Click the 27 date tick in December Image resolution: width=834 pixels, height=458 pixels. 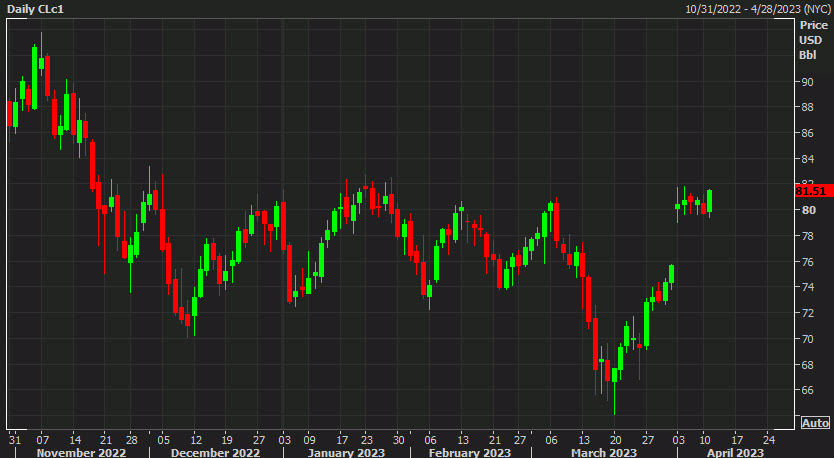(258, 440)
